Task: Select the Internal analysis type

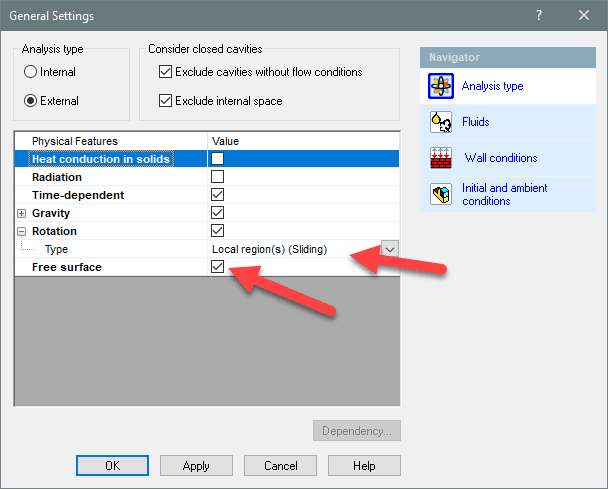Action: click(31, 72)
